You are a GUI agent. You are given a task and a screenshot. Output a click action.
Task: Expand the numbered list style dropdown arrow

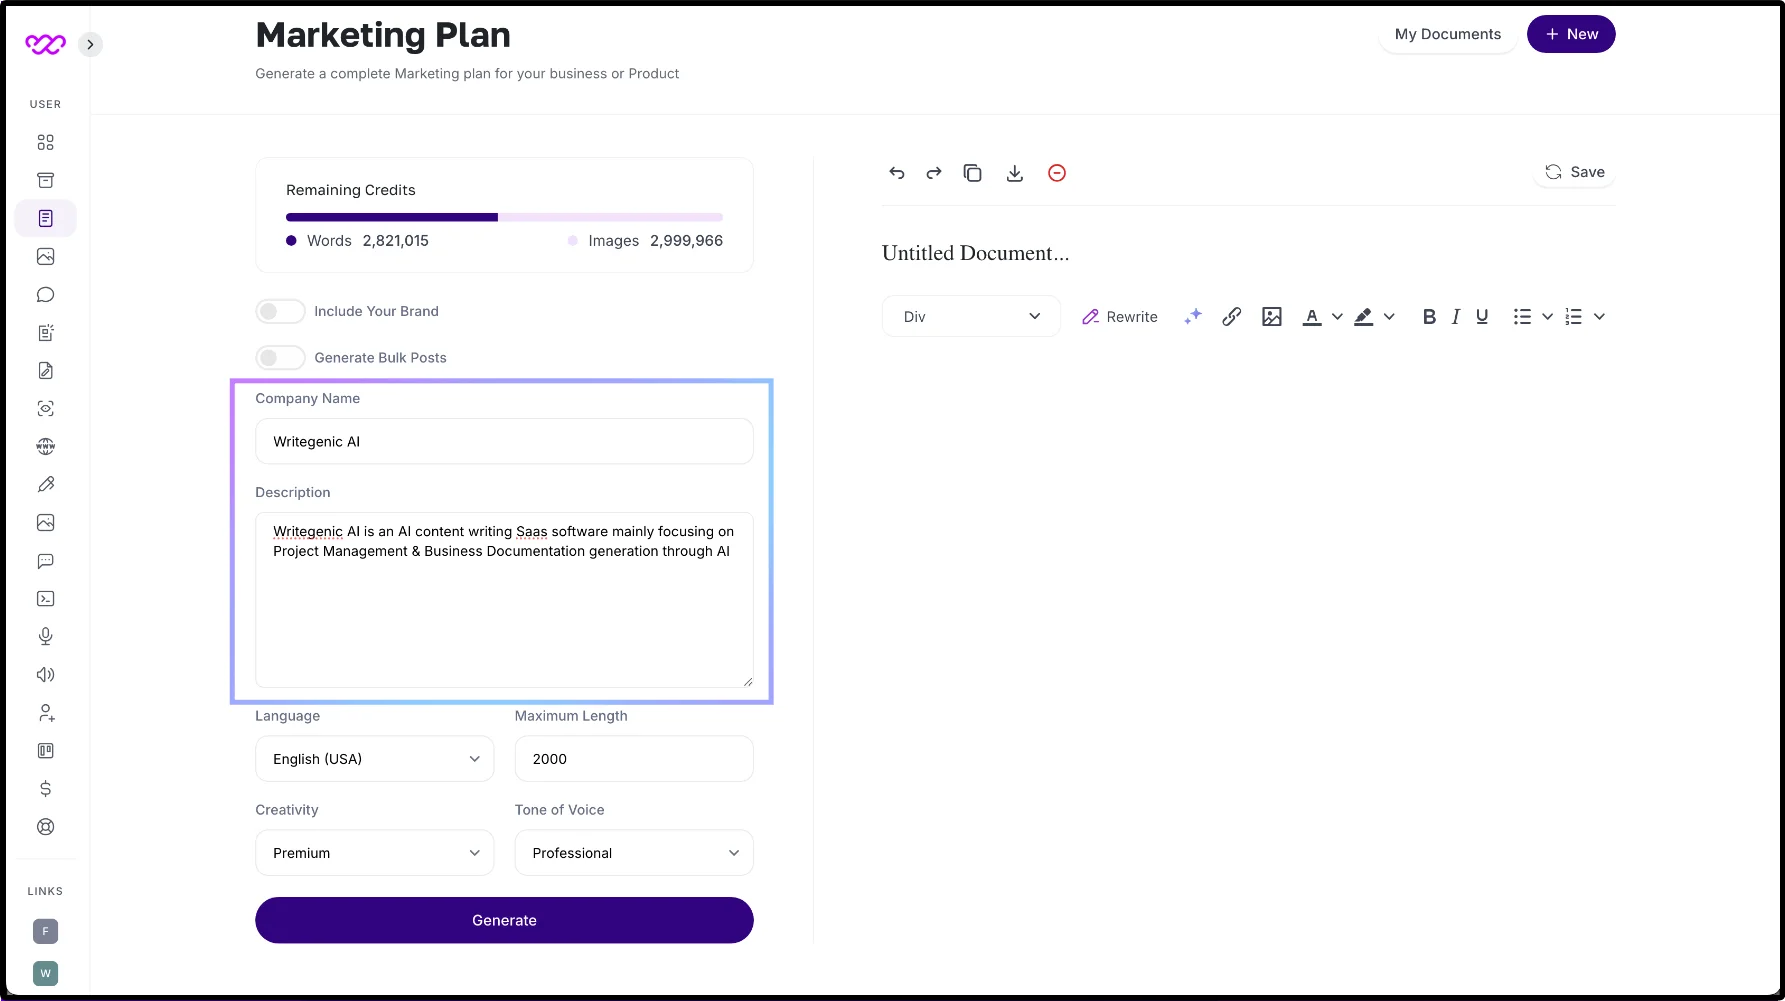(1599, 316)
